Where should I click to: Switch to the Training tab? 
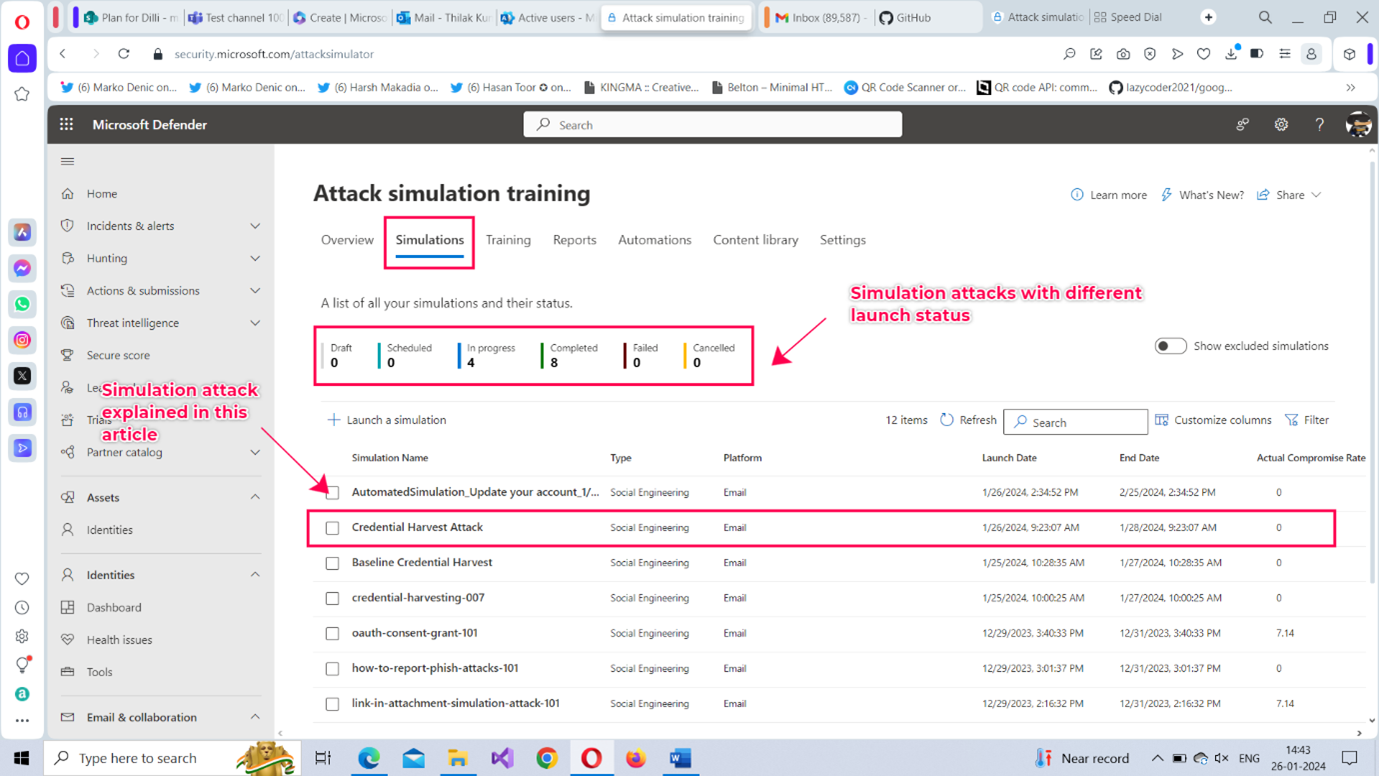point(508,240)
